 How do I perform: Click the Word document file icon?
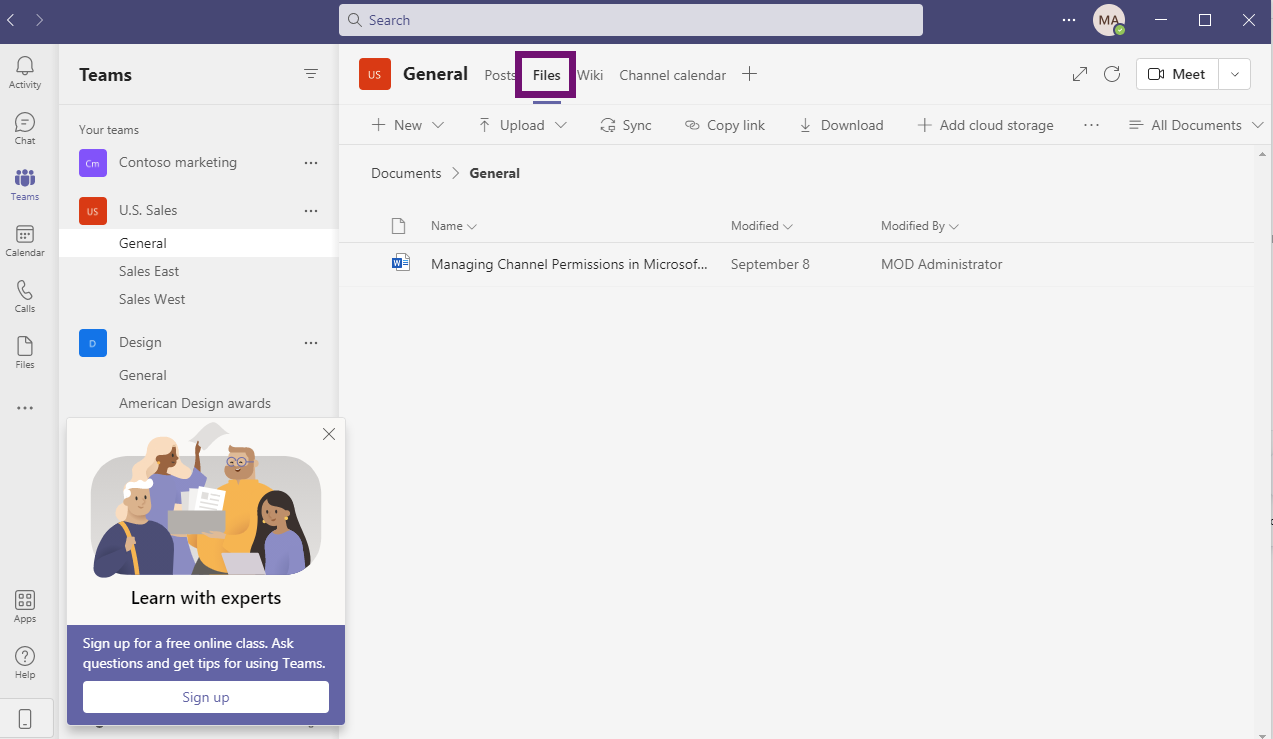point(401,263)
